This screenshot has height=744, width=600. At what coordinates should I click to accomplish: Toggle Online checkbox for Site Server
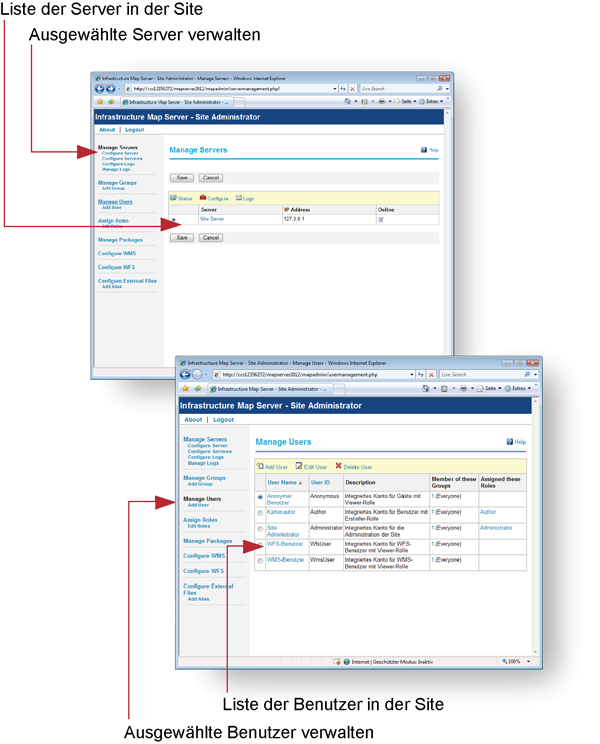(x=381, y=220)
